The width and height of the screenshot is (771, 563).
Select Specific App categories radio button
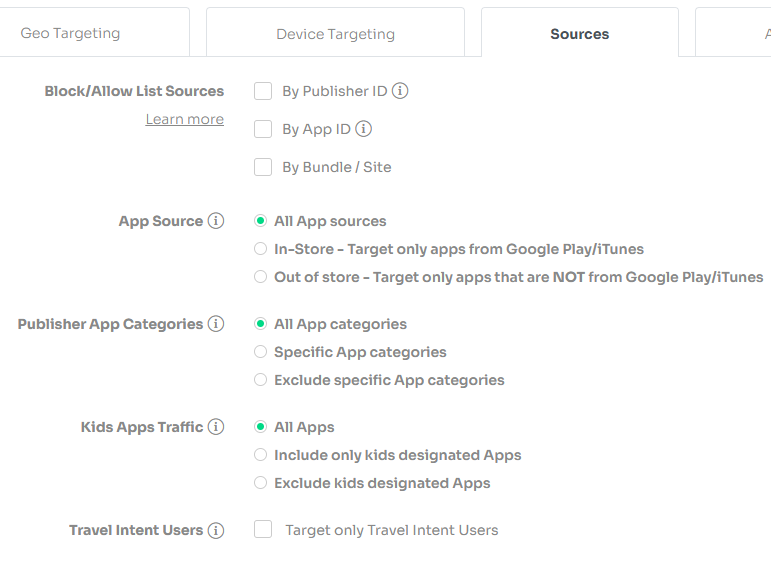[261, 352]
